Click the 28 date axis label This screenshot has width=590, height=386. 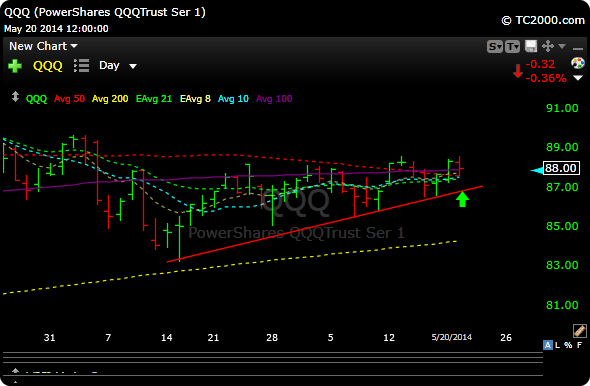coord(272,337)
